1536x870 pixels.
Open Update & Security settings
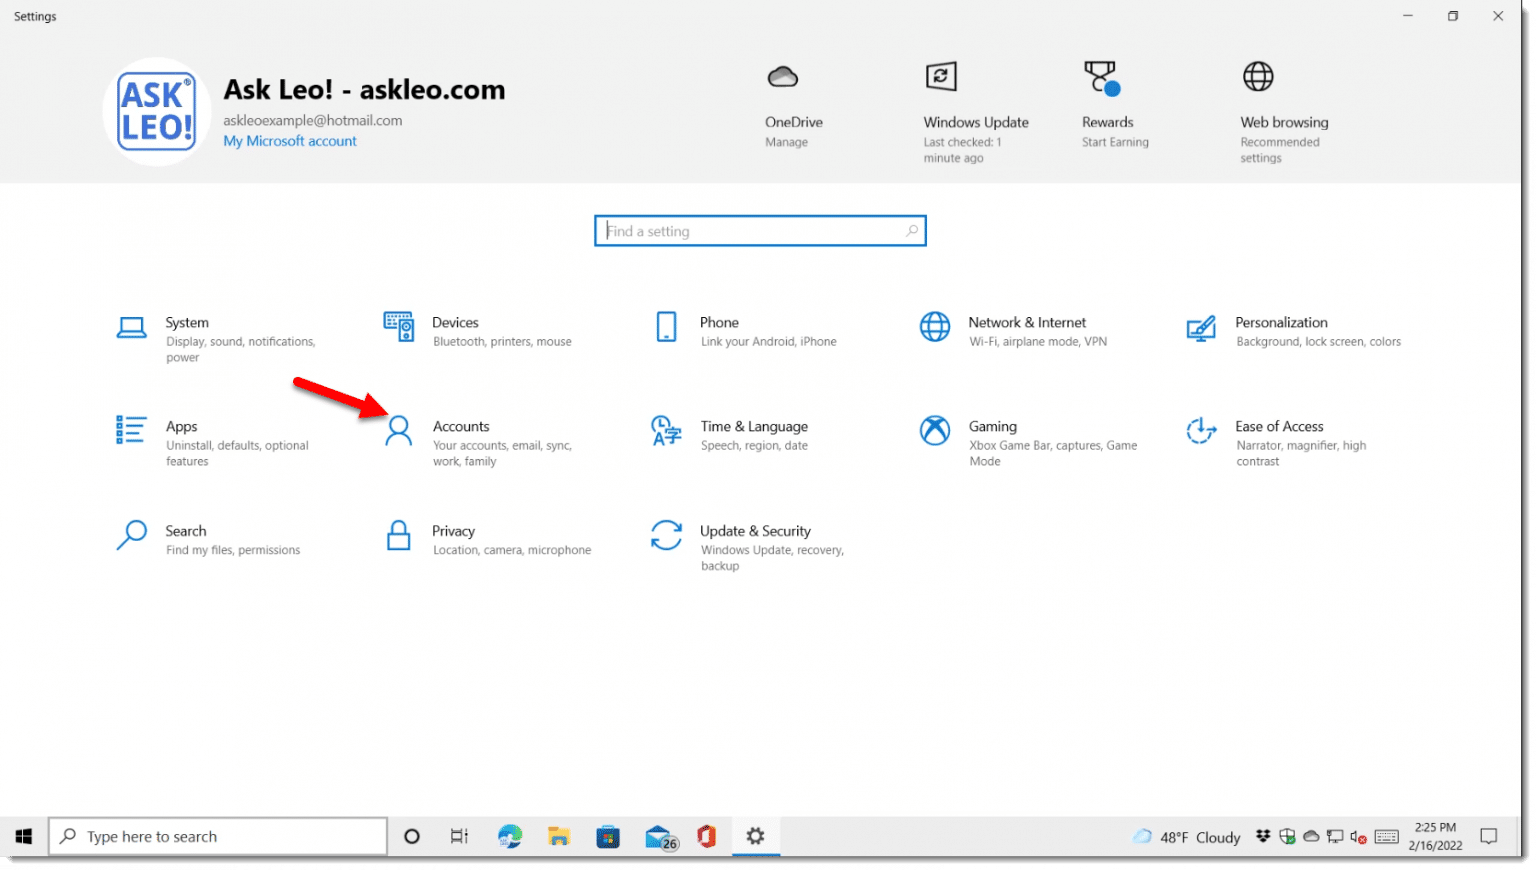point(757,537)
